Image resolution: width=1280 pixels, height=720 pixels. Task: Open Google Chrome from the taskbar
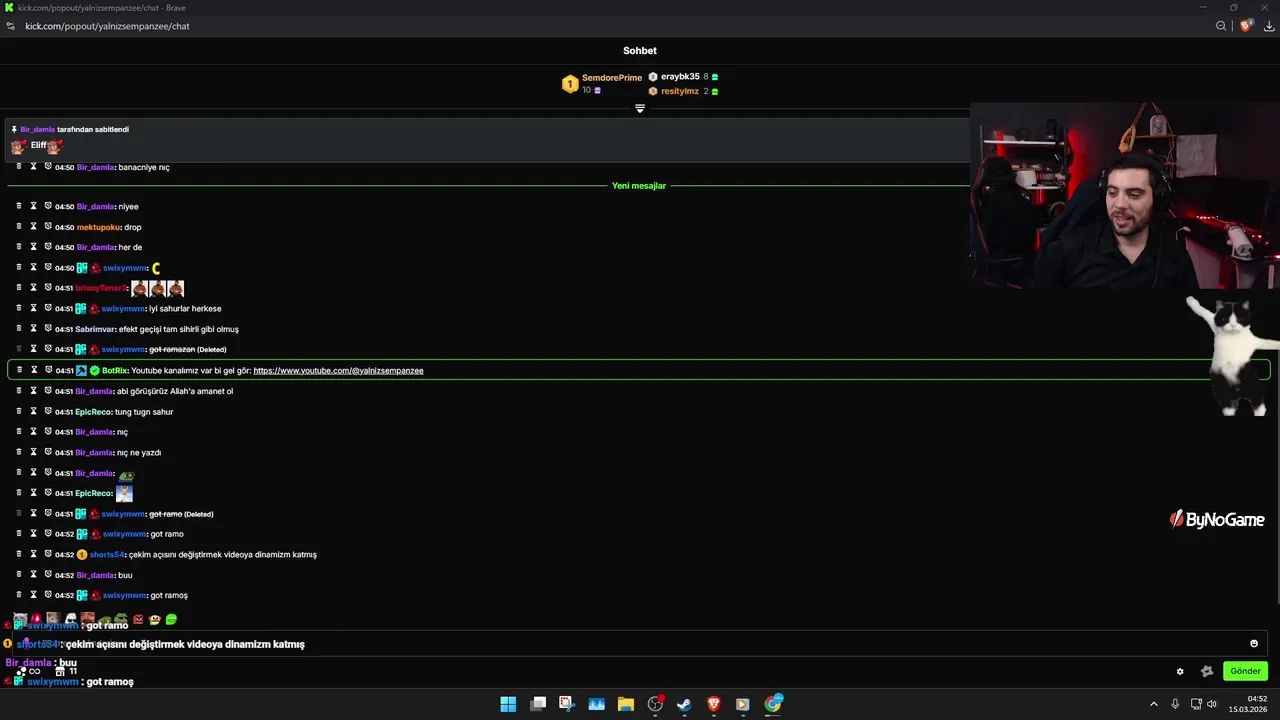click(x=773, y=704)
